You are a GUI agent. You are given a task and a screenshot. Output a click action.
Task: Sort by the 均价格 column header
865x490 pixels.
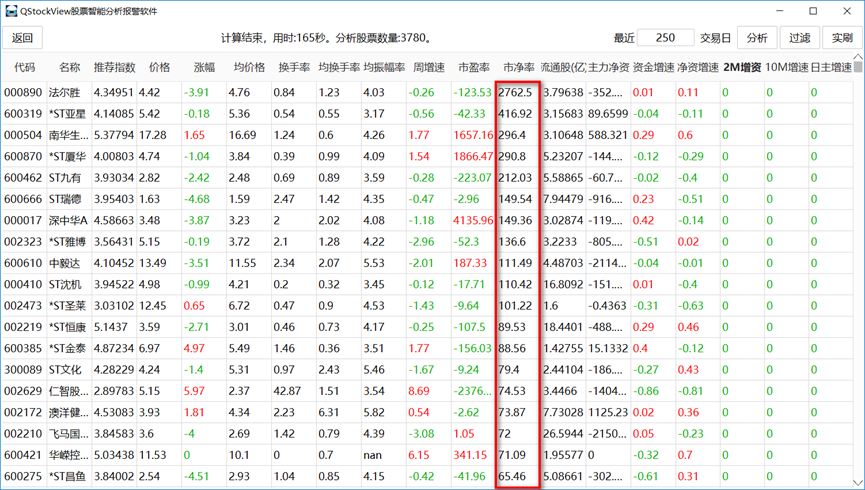point(249,67)
